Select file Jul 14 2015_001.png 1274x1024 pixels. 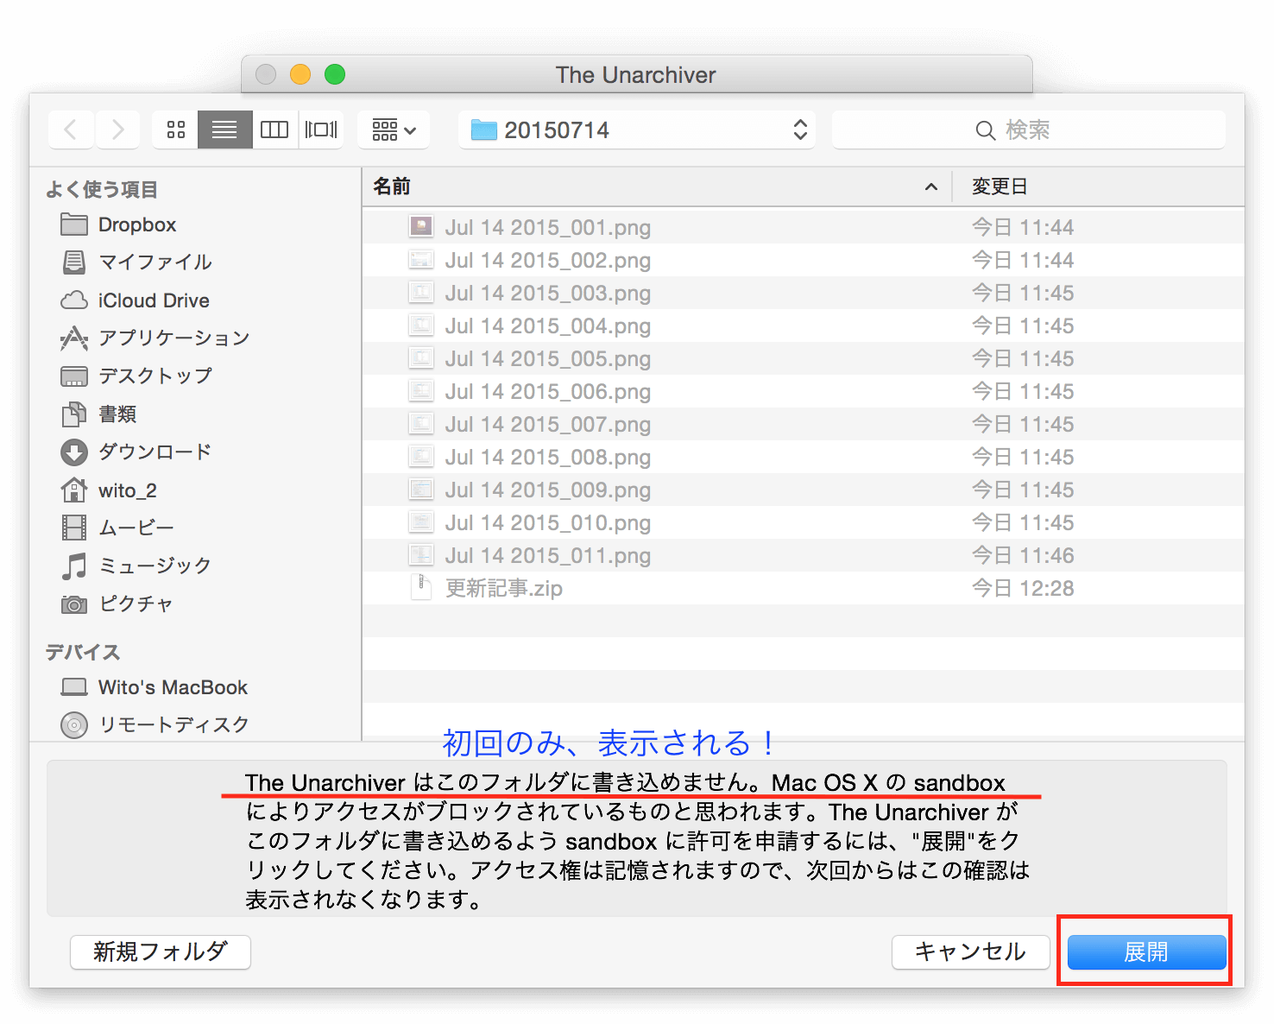tap(804, 227)
